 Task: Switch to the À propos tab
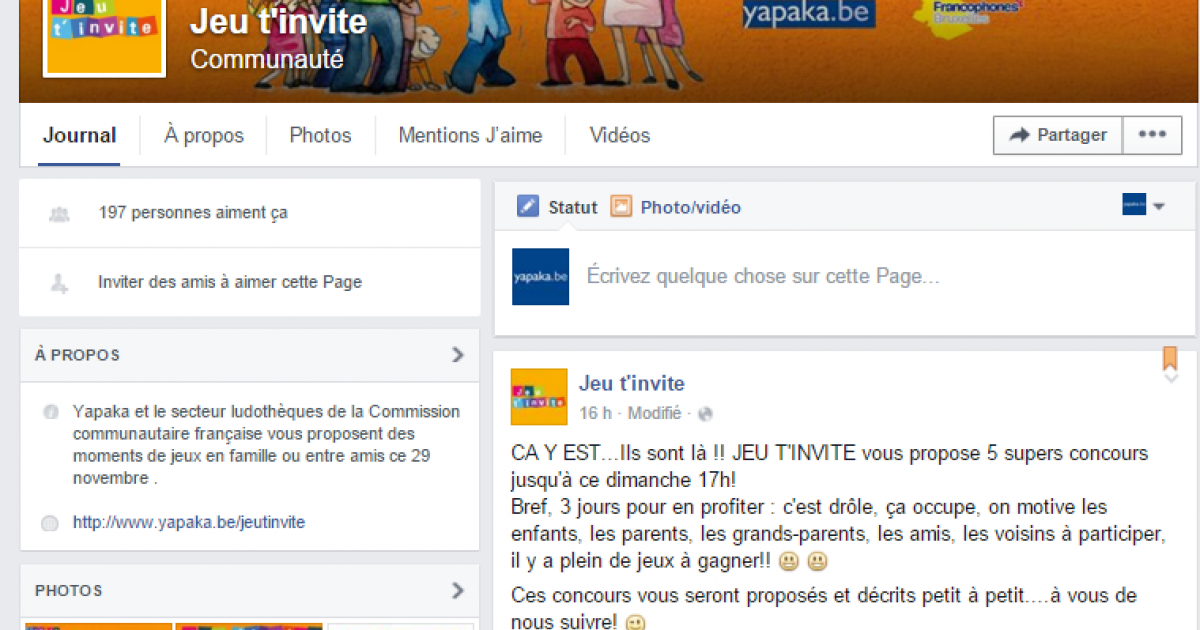204,135
